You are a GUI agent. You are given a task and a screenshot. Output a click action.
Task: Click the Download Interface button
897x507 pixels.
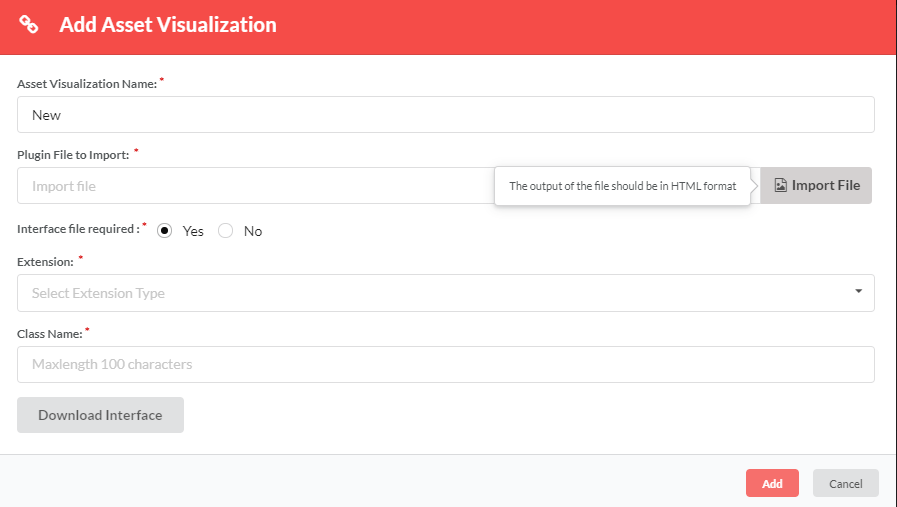coord(100,415)
